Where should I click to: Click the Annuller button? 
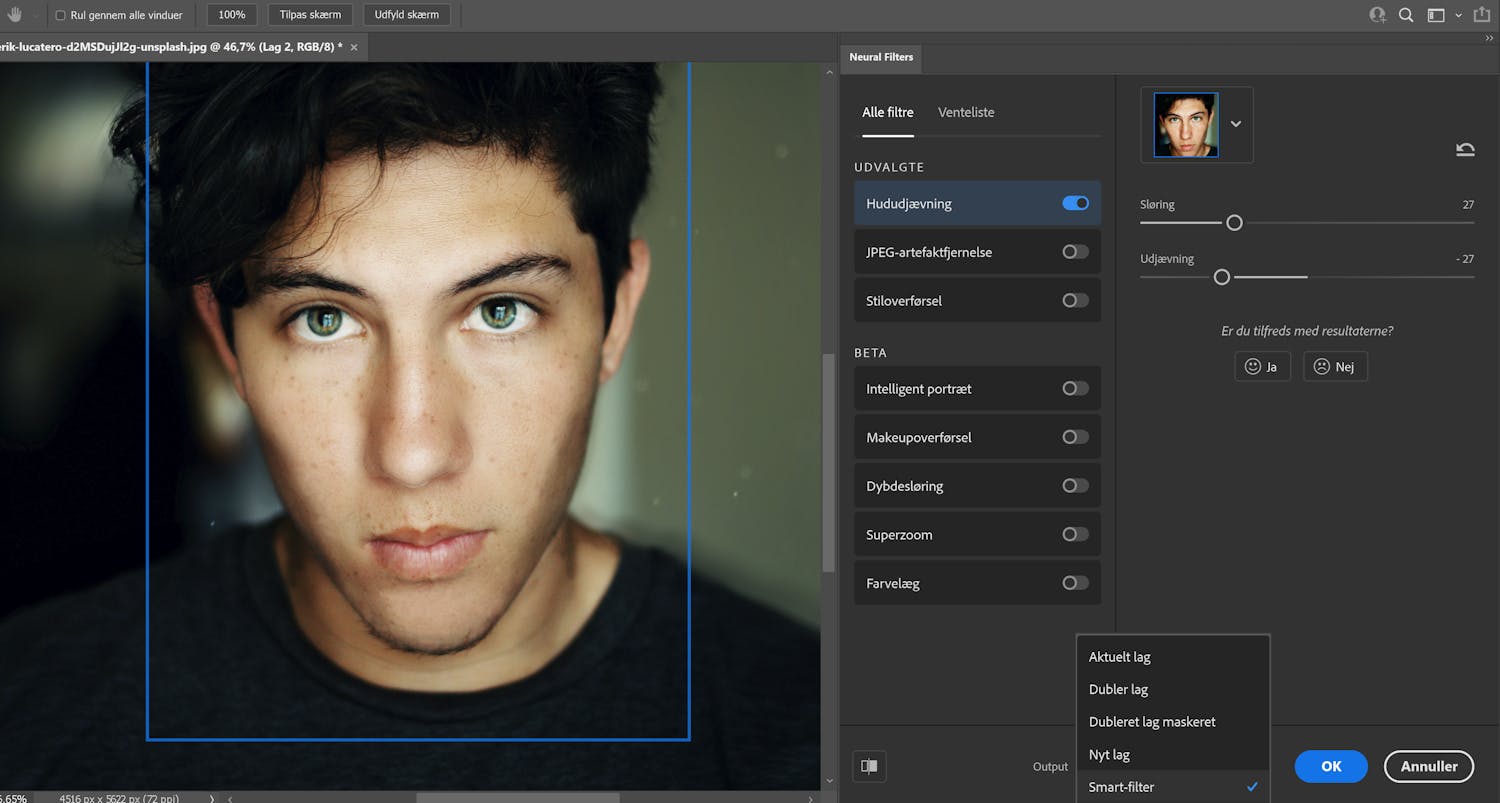(x=1428, y=766)
